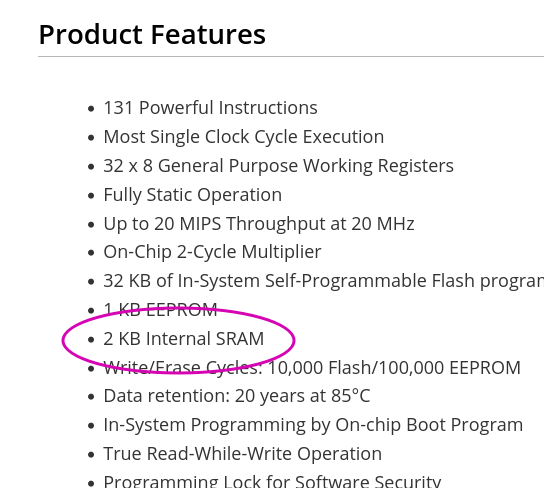Click the circled 2 KB Internal SRAM text
Screen dimensions: 544x488
(x=184, y=339)
